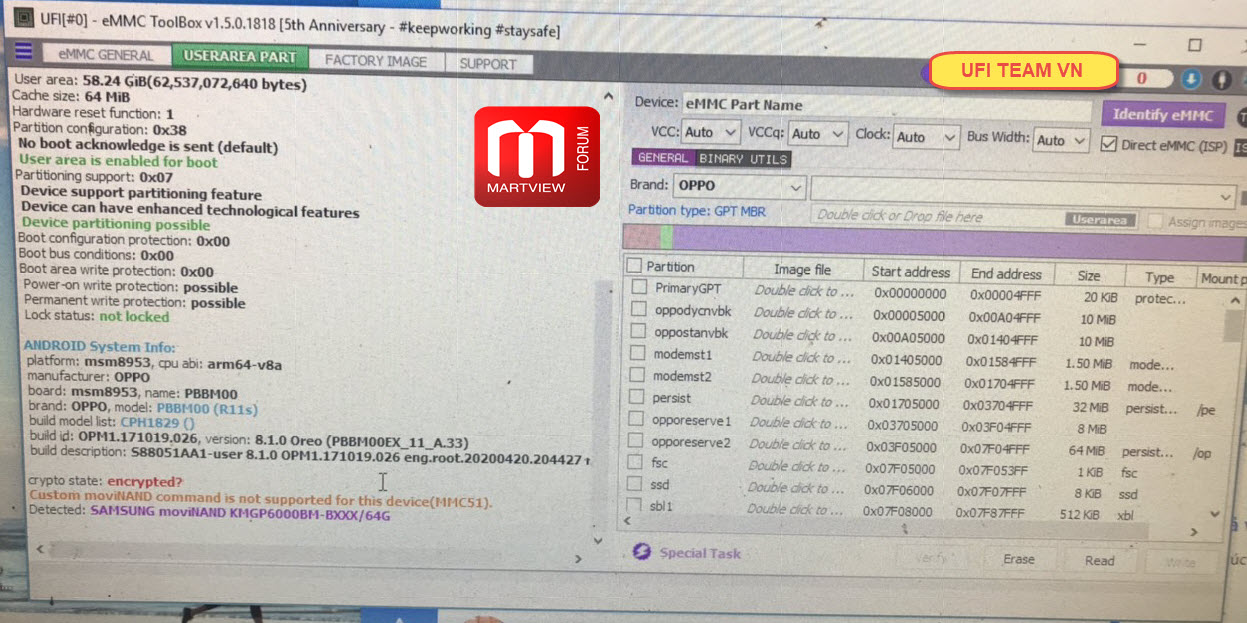Click the red segment of partition map
This screenshot has width=1247, height=623.
coord(641,236)
